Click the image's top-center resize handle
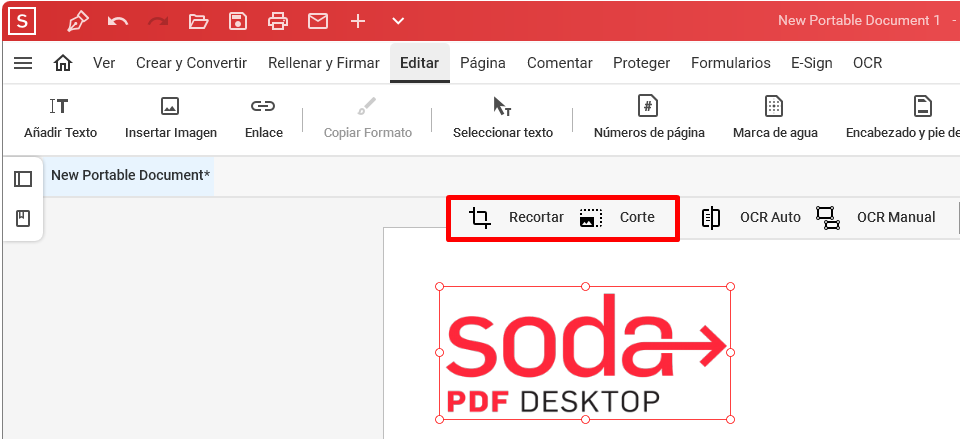This screenshot has height=439, width=960. [585, 287]
